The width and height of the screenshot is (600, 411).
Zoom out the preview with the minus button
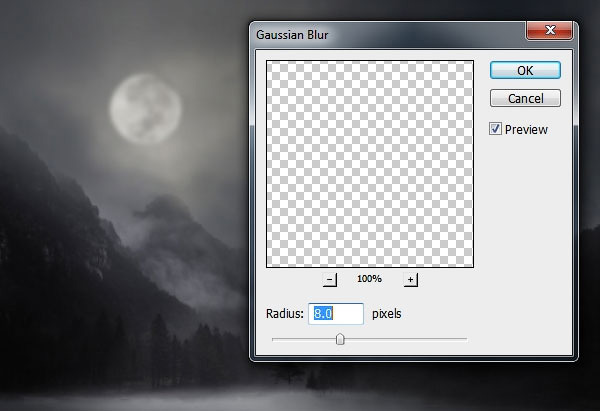tap(329, 279)
